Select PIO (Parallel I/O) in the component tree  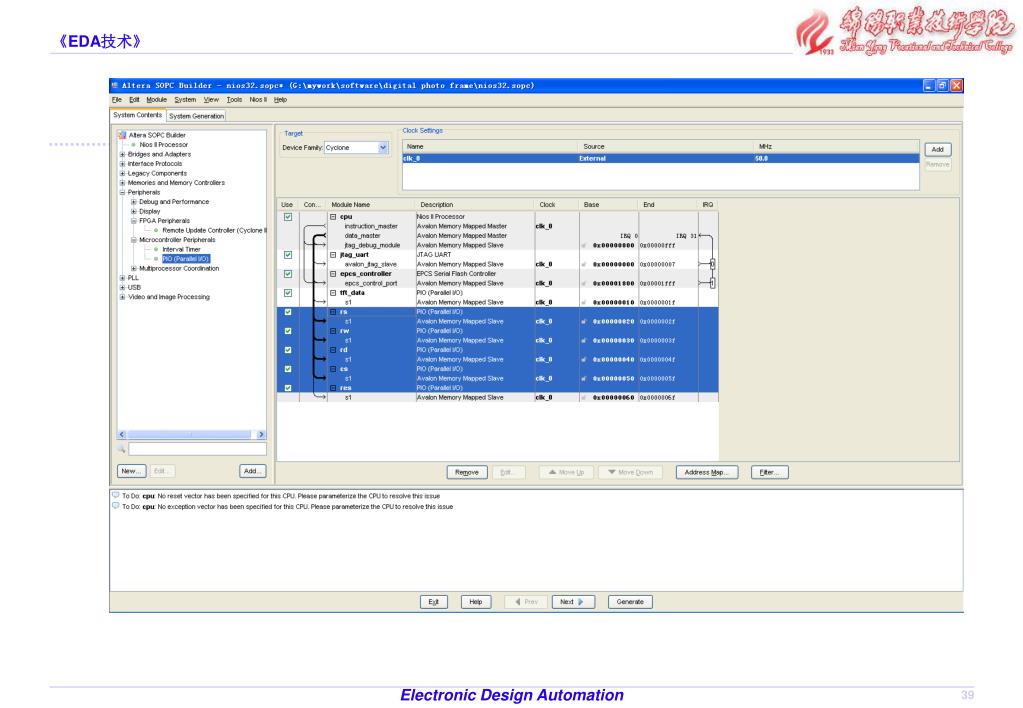[186, 259]
